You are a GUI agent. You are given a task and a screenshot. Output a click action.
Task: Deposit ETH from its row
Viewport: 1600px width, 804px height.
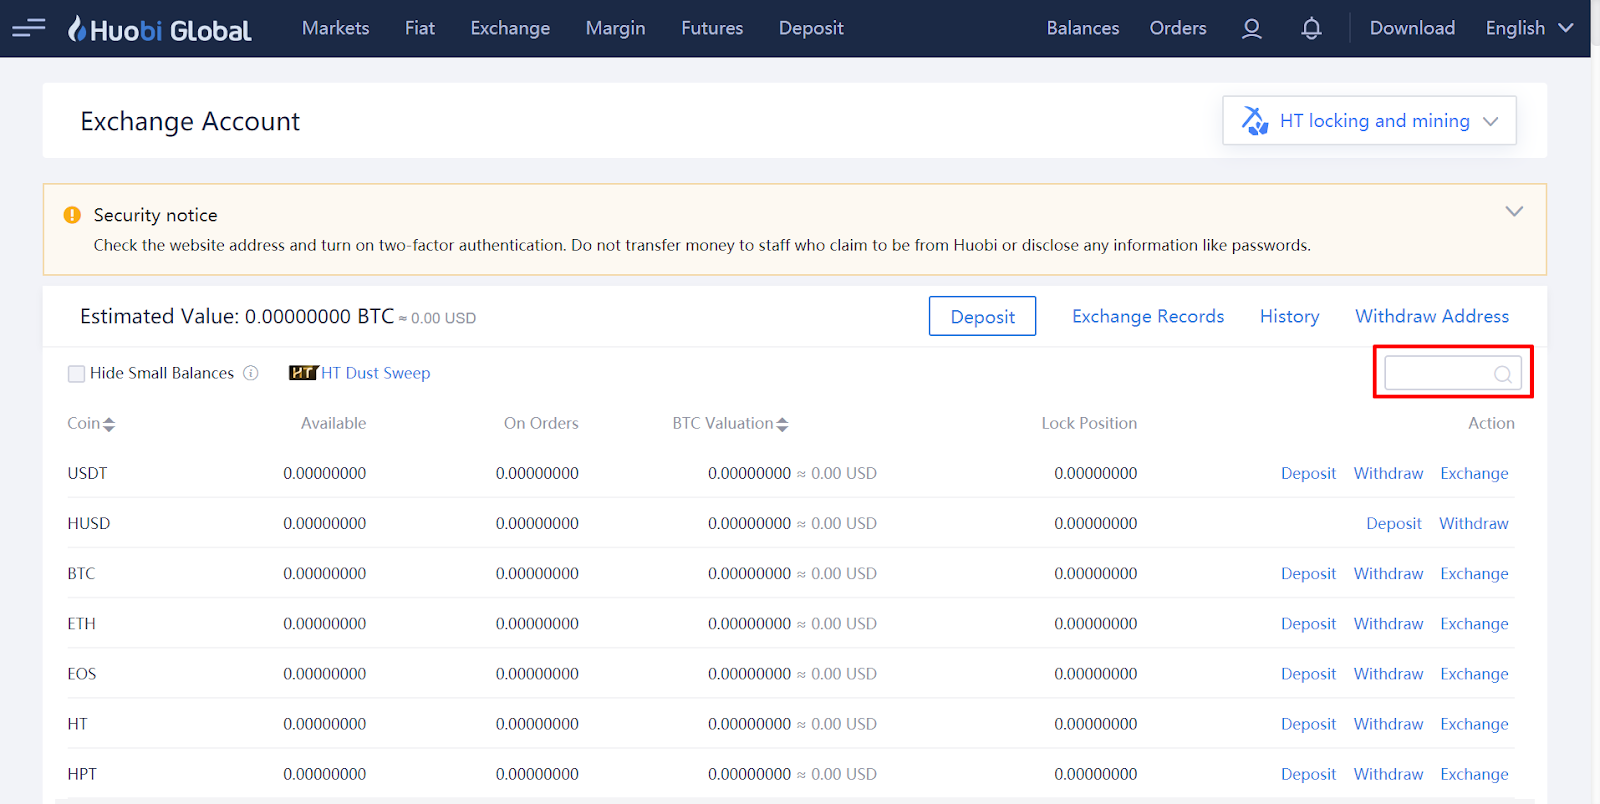tap(1308, 623)
